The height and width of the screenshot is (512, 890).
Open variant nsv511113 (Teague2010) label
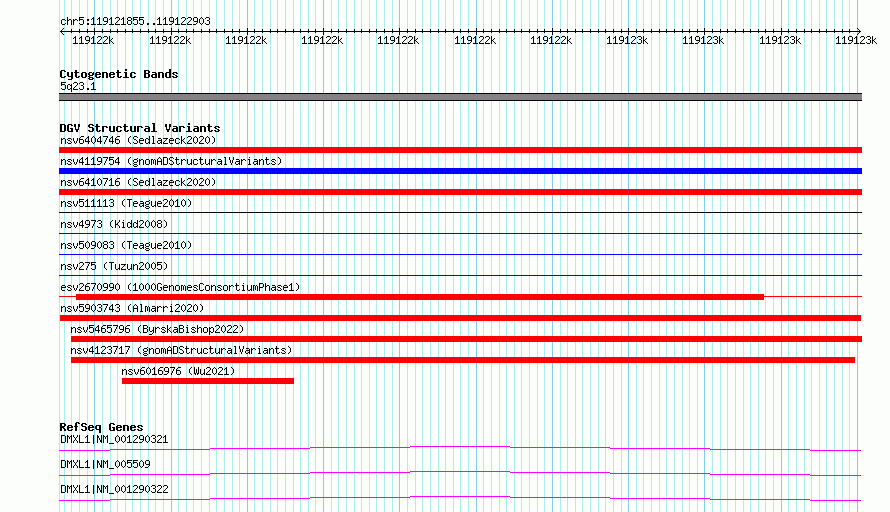[x=126, y=203]
